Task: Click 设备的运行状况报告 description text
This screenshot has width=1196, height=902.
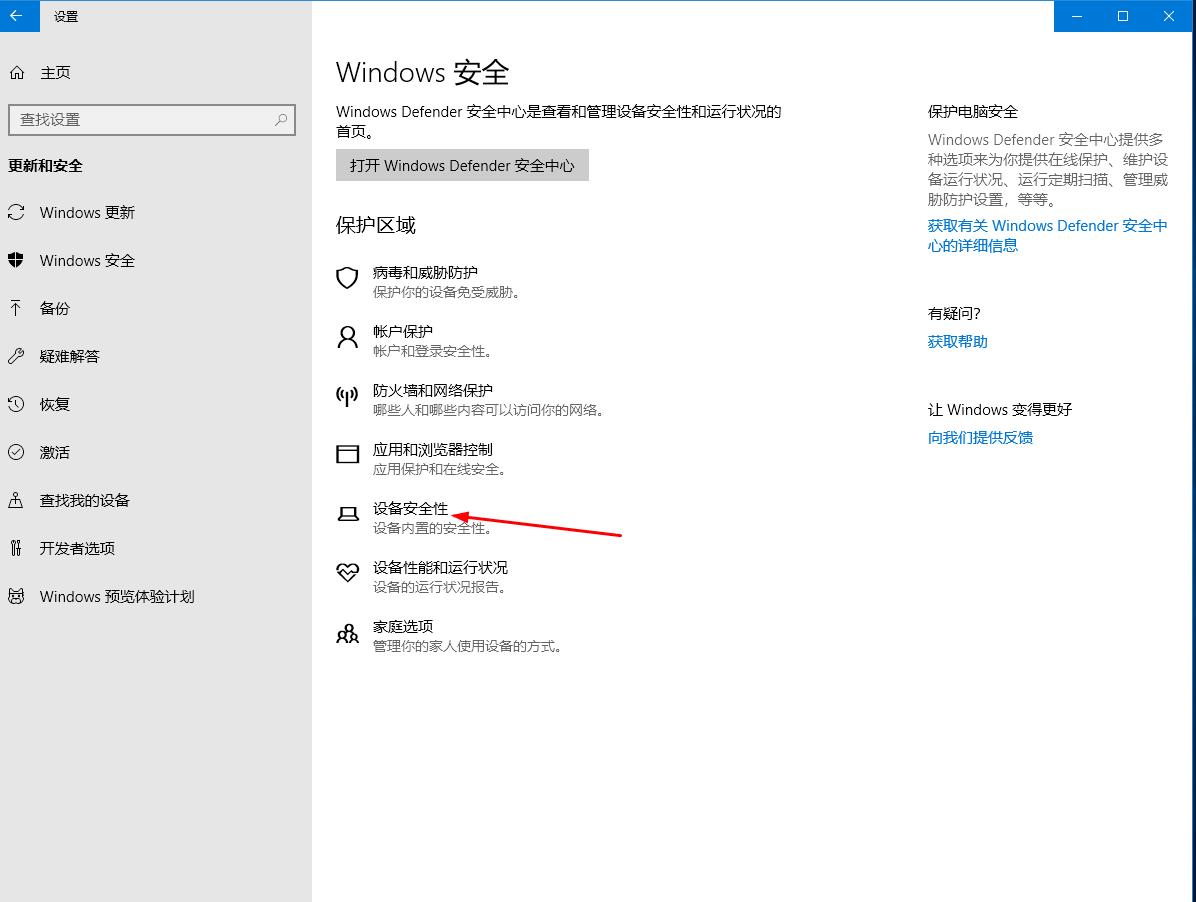Action: 439,587
